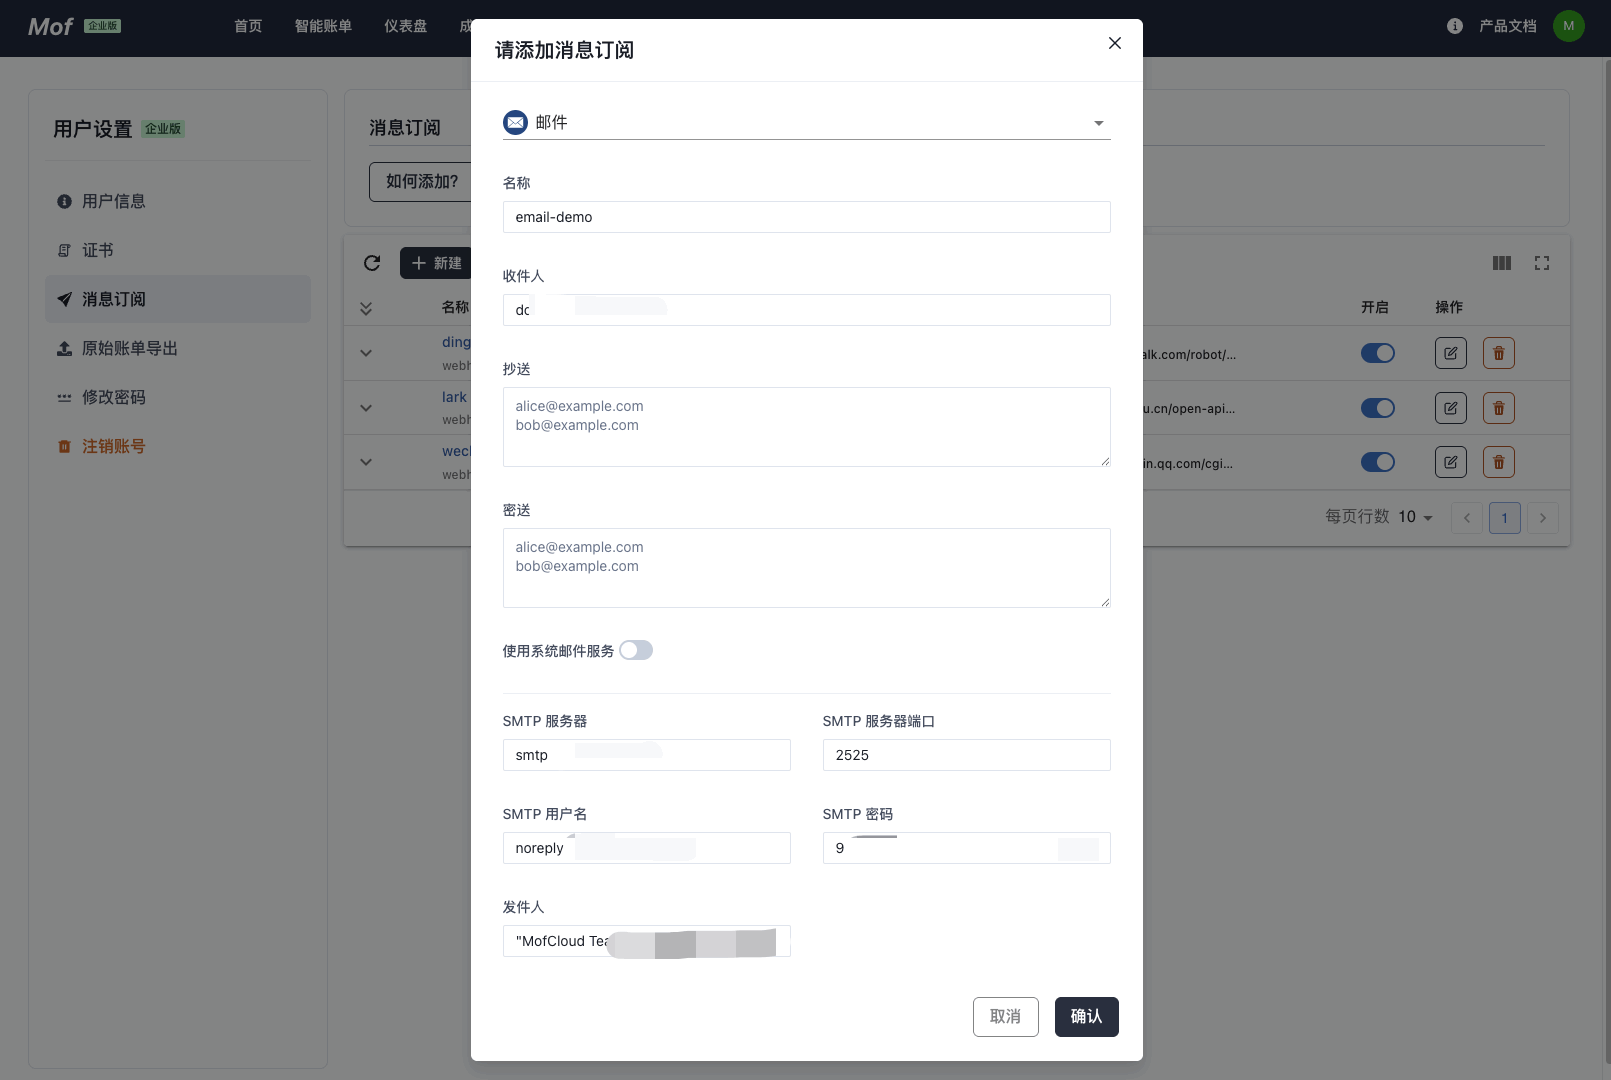Focus the 收件人 recipient field
Viewport: 1611px width, 1080px height.
pyautogui.click(x=806, y=310)
